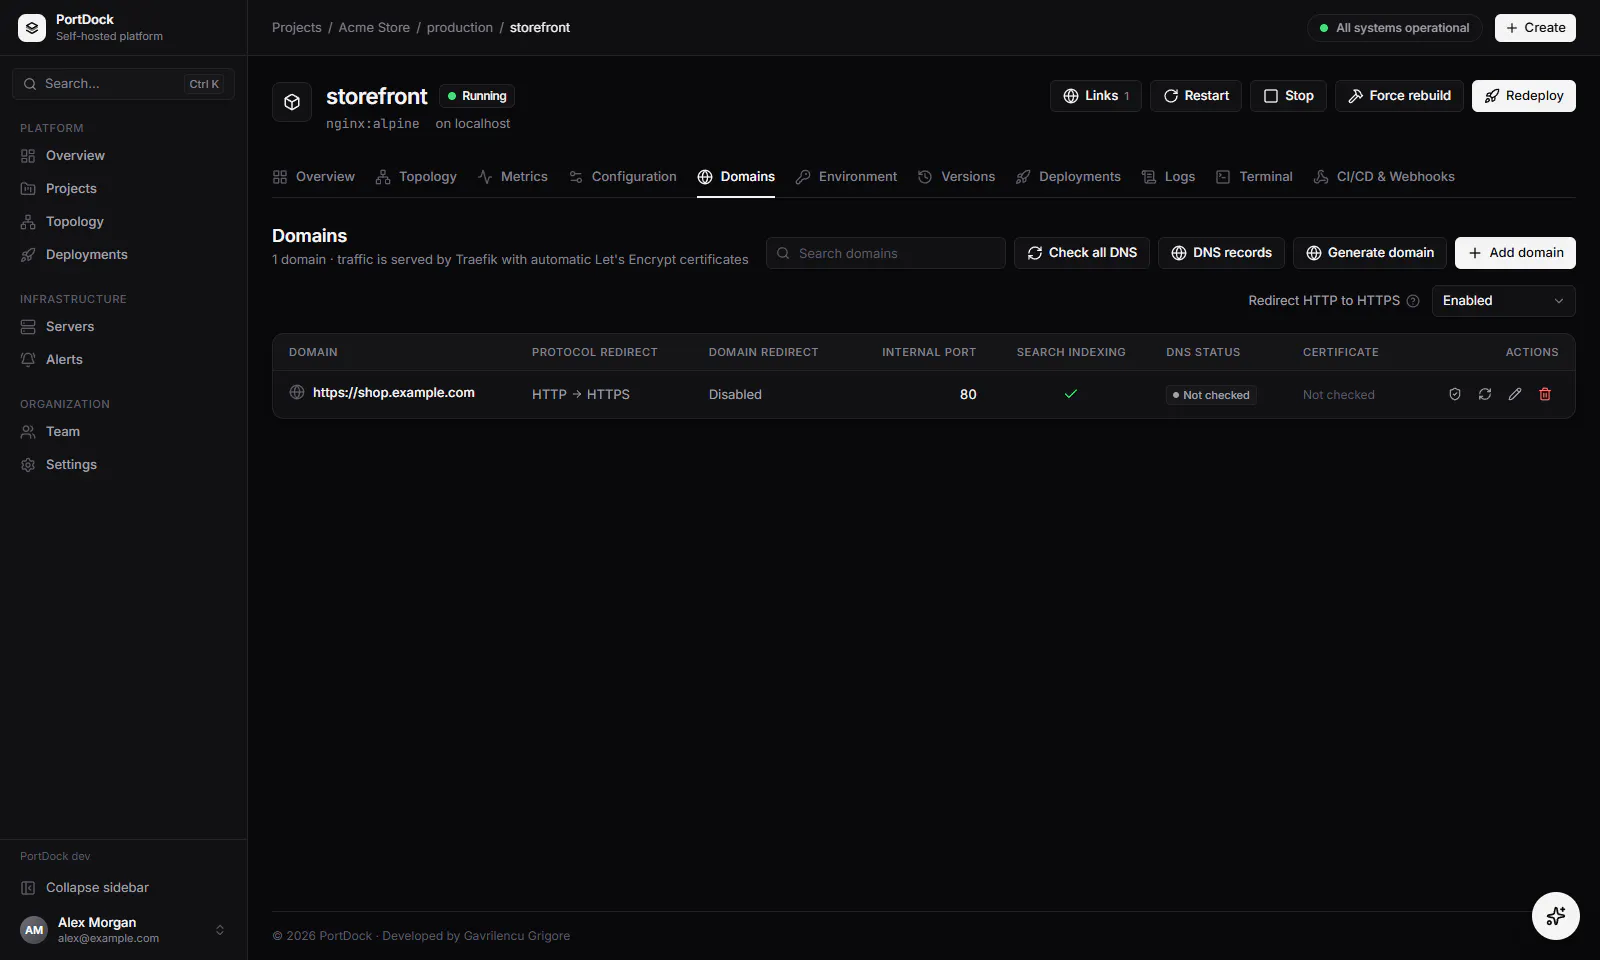Switch to the Overview service tab
The image size is (1600, 960).
[x=314, y=177]
